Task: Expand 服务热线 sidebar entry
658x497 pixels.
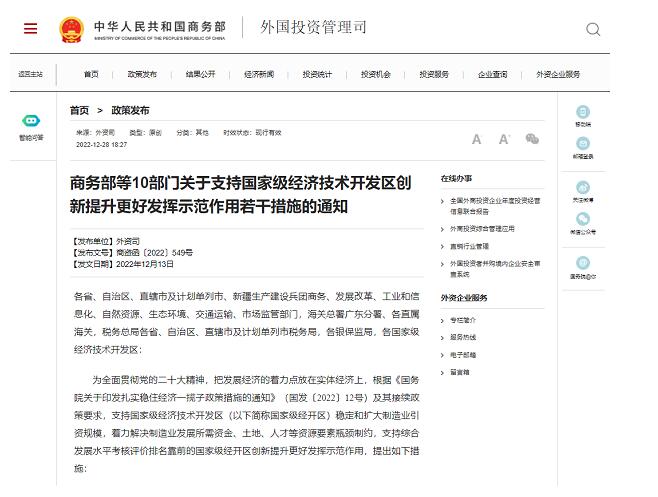Action: [x=463, y=337]
